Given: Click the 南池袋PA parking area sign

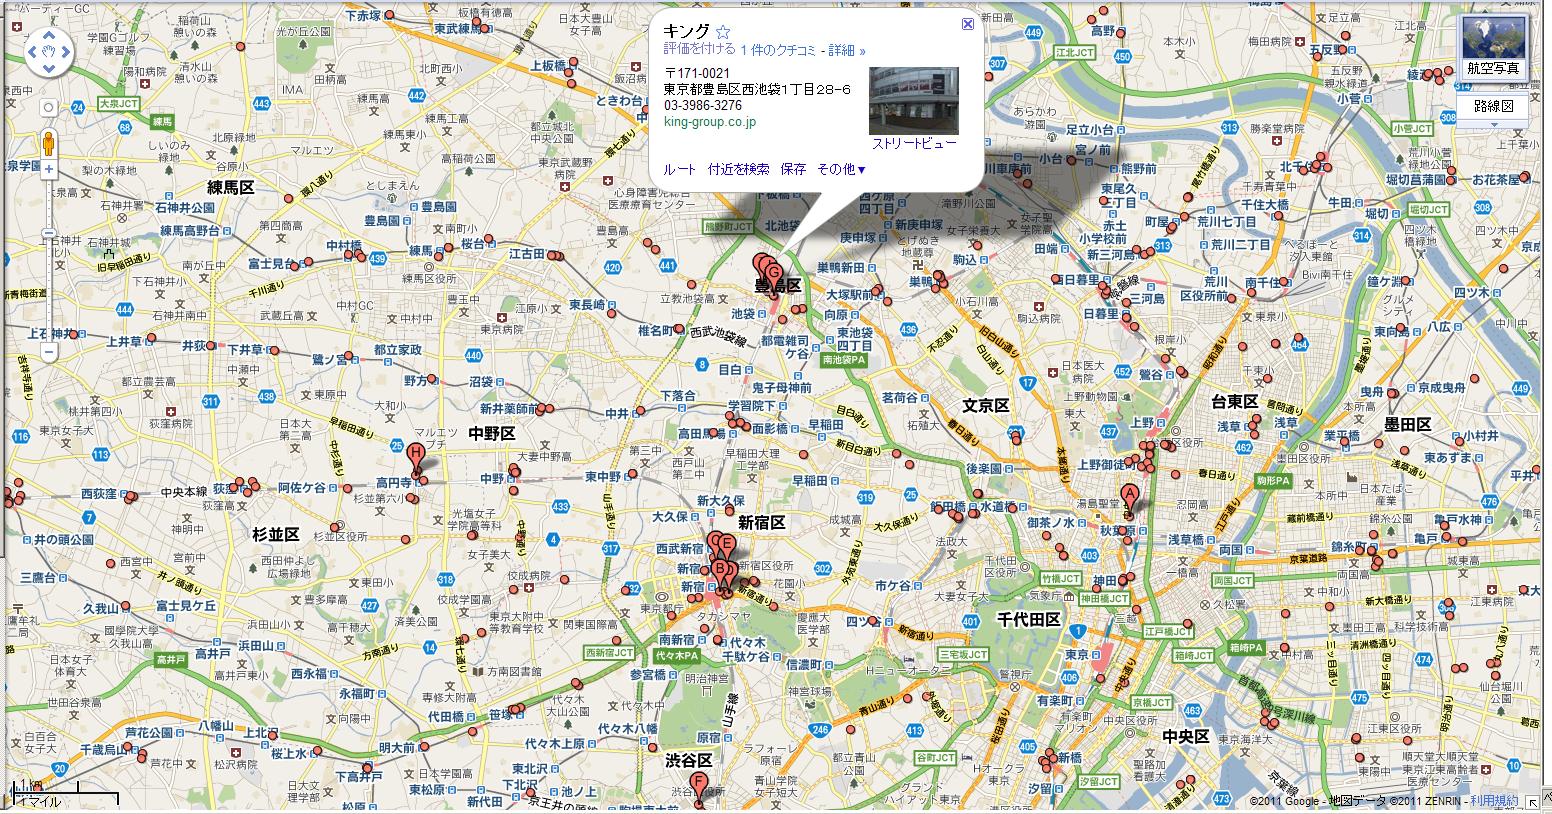Looking at the screenshot, I should (x=843, y=359).
